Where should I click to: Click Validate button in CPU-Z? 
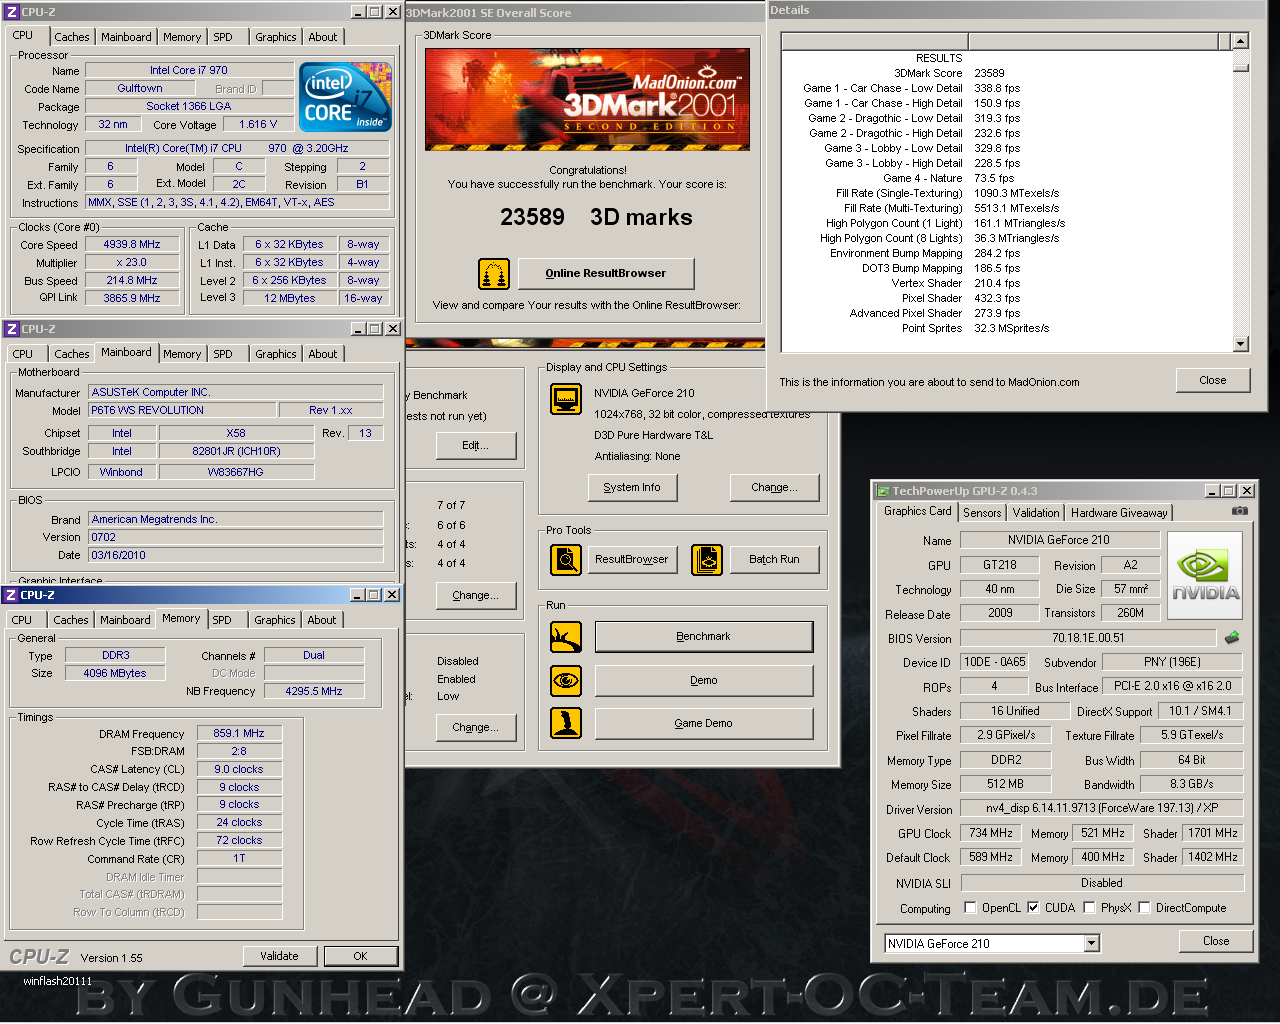click(279, 956)
